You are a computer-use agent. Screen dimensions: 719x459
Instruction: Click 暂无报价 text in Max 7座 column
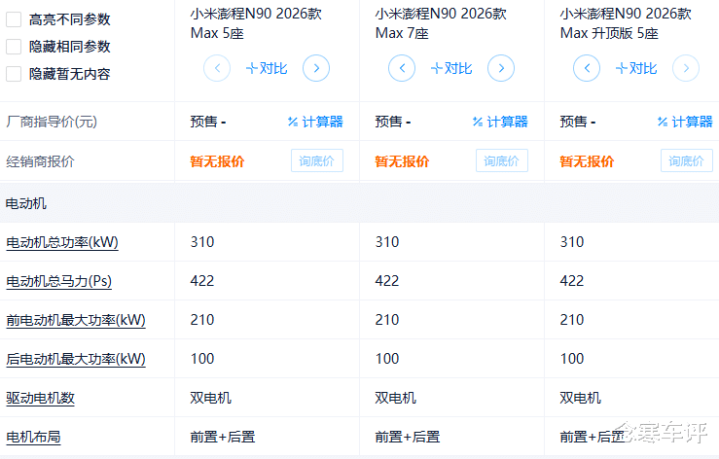(402, 161)
